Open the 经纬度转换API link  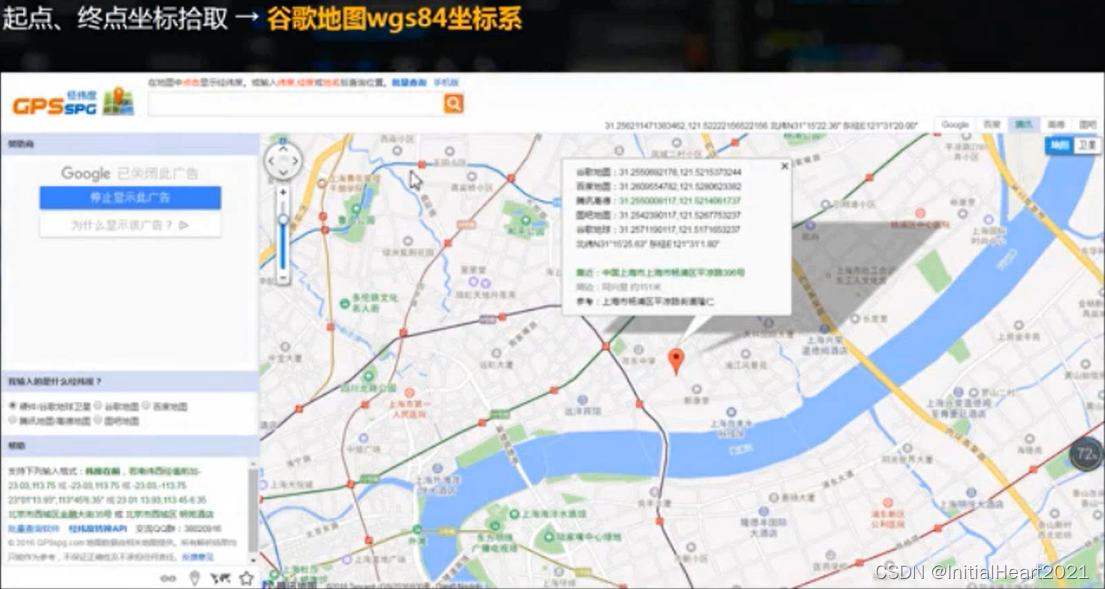[97, 528]
